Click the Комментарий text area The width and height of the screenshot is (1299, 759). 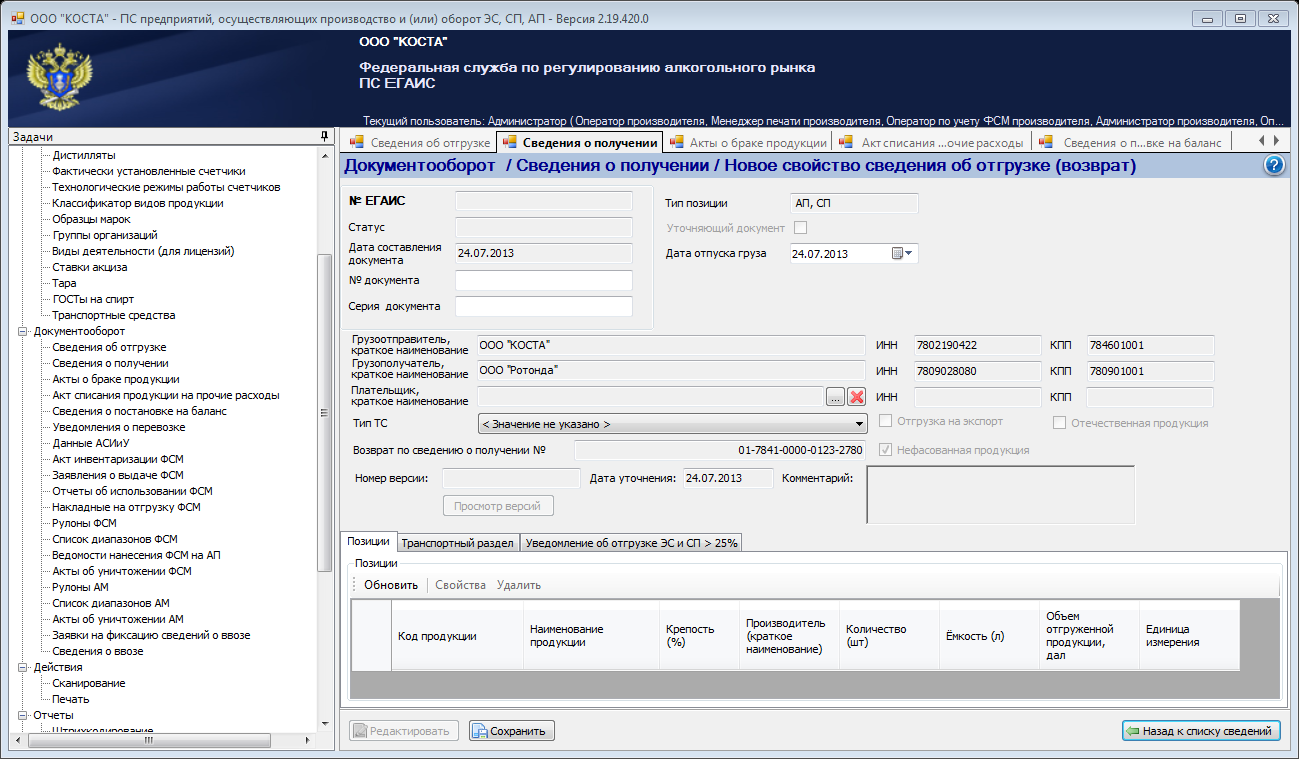click(1000, 495)
